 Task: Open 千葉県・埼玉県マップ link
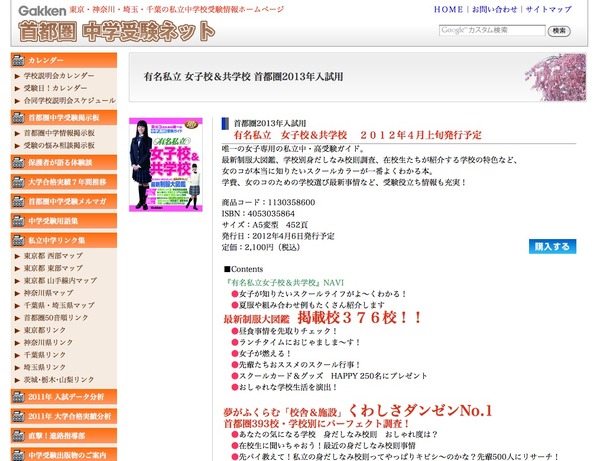tap(59, 305)
